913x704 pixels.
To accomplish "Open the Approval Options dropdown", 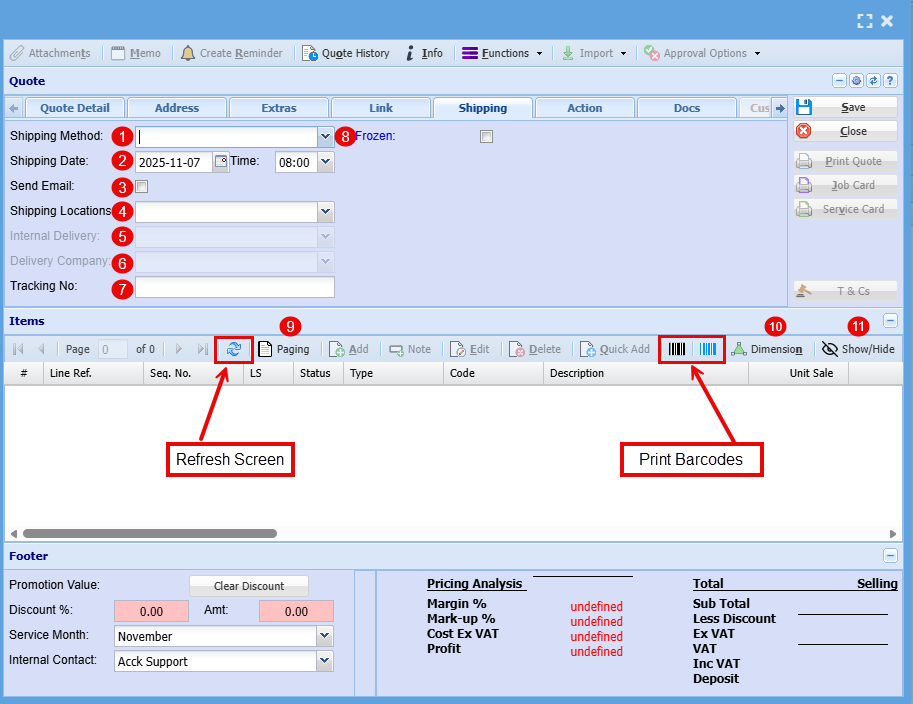I will (x=702, y=53).
